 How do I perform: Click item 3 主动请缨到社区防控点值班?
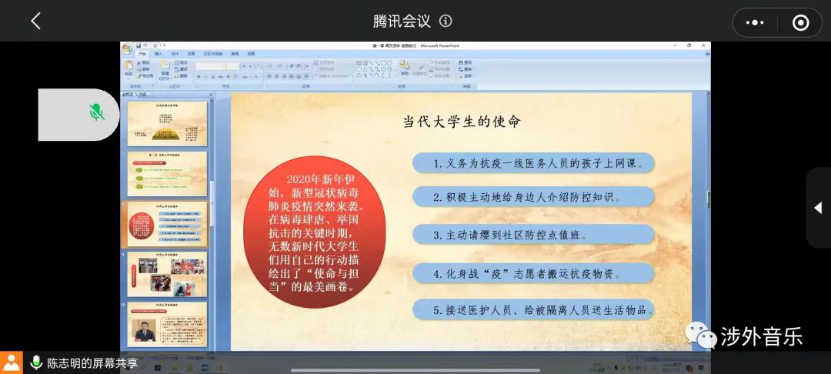click(534, 235)
